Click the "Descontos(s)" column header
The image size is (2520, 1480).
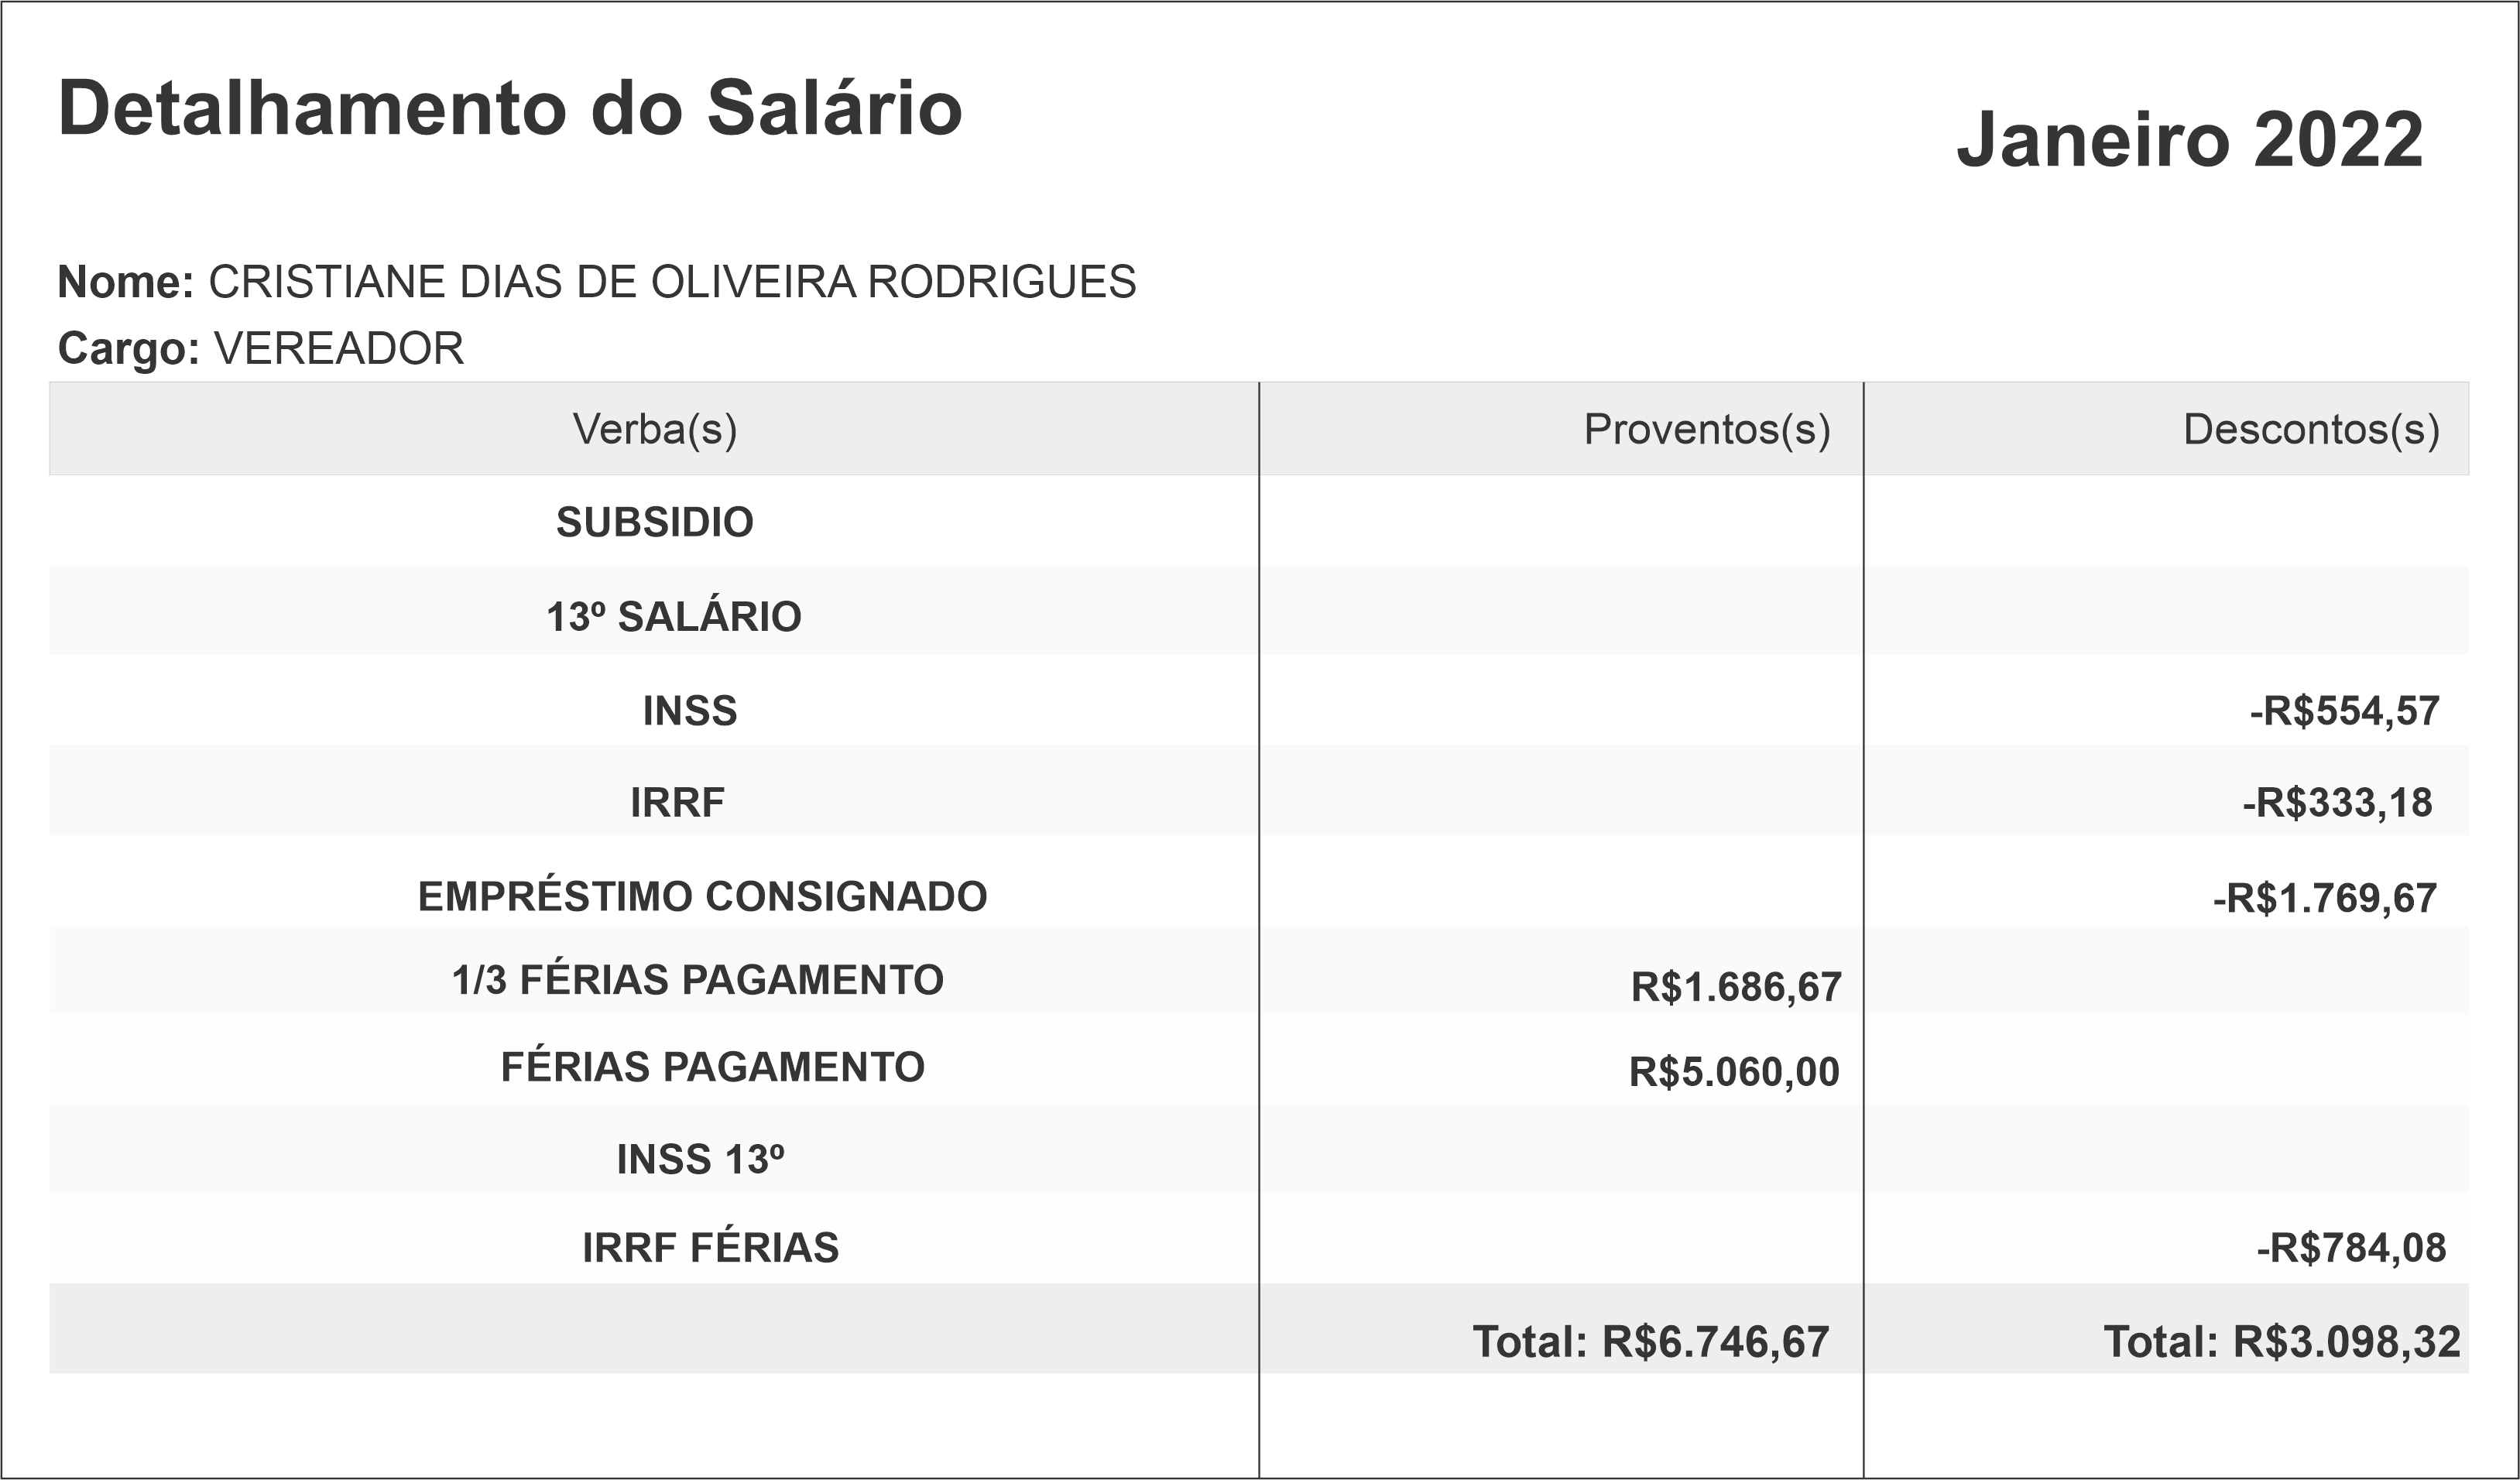coord(2310,429)
